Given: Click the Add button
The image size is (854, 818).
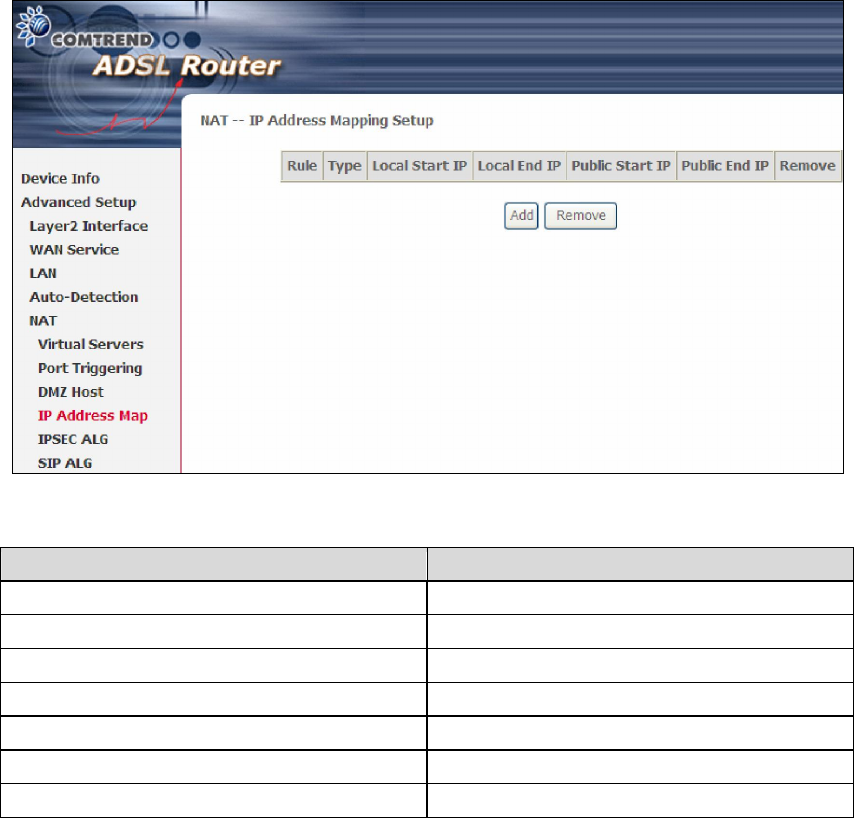Looking at the screenshot, I should (x=521, y=216).
